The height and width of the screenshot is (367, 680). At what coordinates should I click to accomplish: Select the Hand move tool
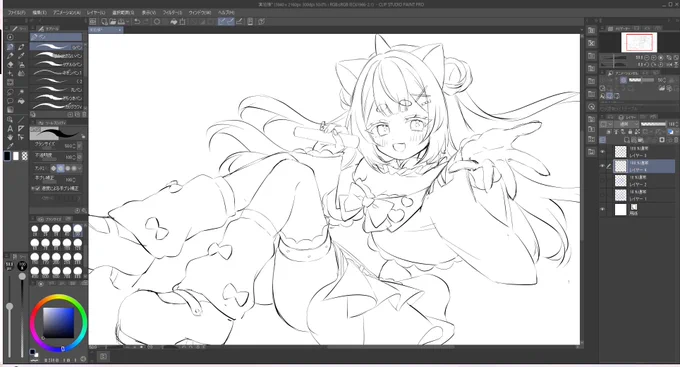click(10, 137)
